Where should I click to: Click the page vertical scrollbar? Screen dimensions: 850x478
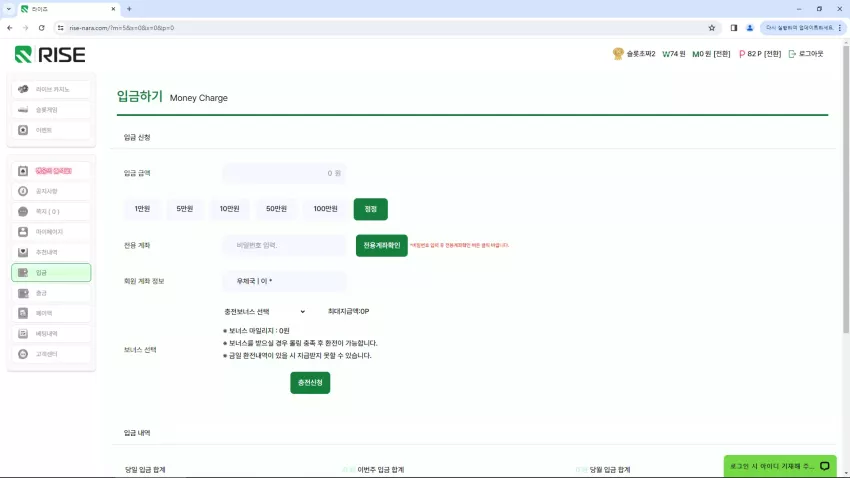click(846, 190)
